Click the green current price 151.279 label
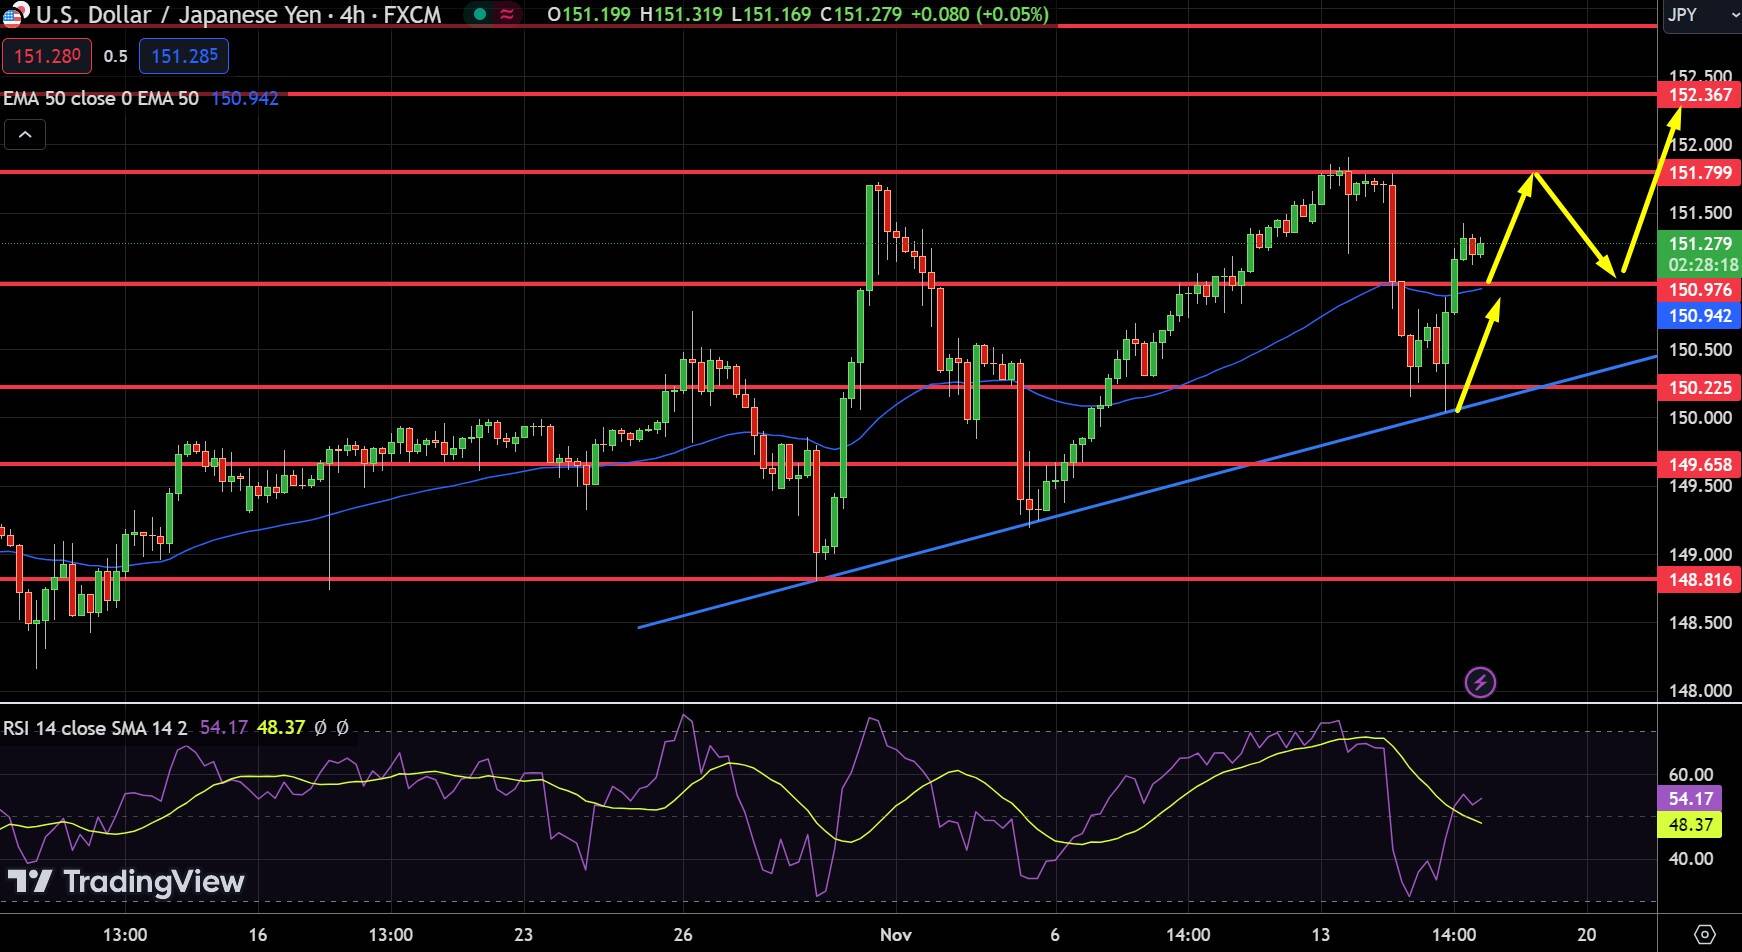 pyautogui.click(x=1700, y=243)
